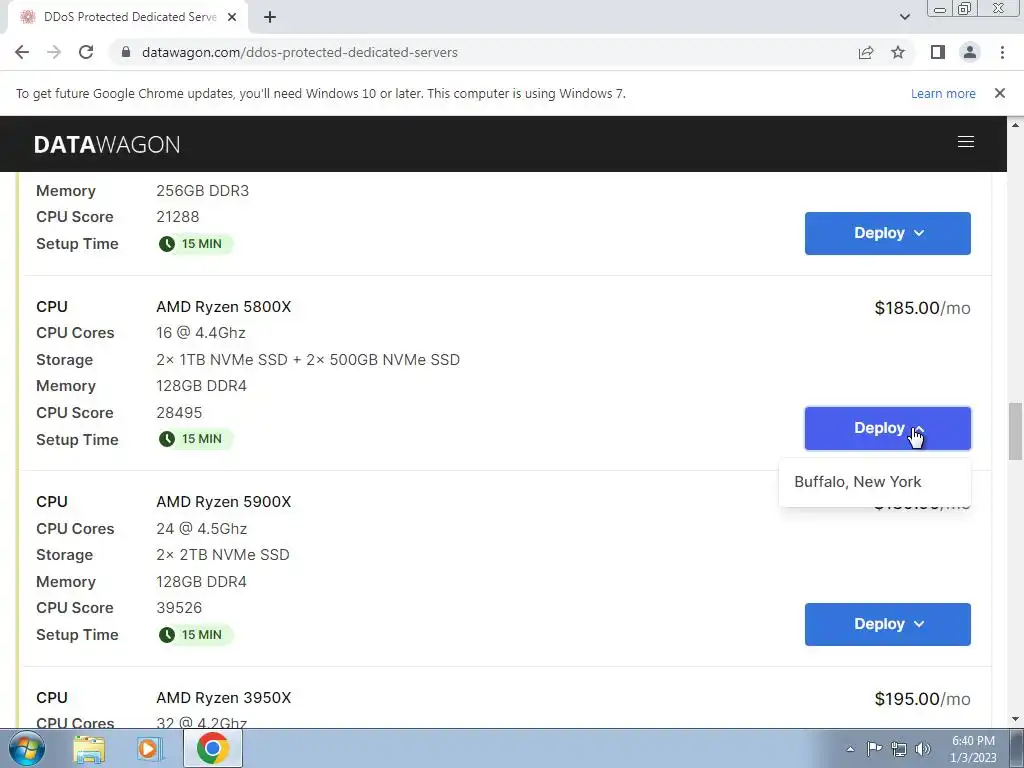This screenshot has height=768, width=1024.
Task: Click the 15 MIN badge under CPU Score 21288
Action: pyautogui.click(x=195, y=244)
